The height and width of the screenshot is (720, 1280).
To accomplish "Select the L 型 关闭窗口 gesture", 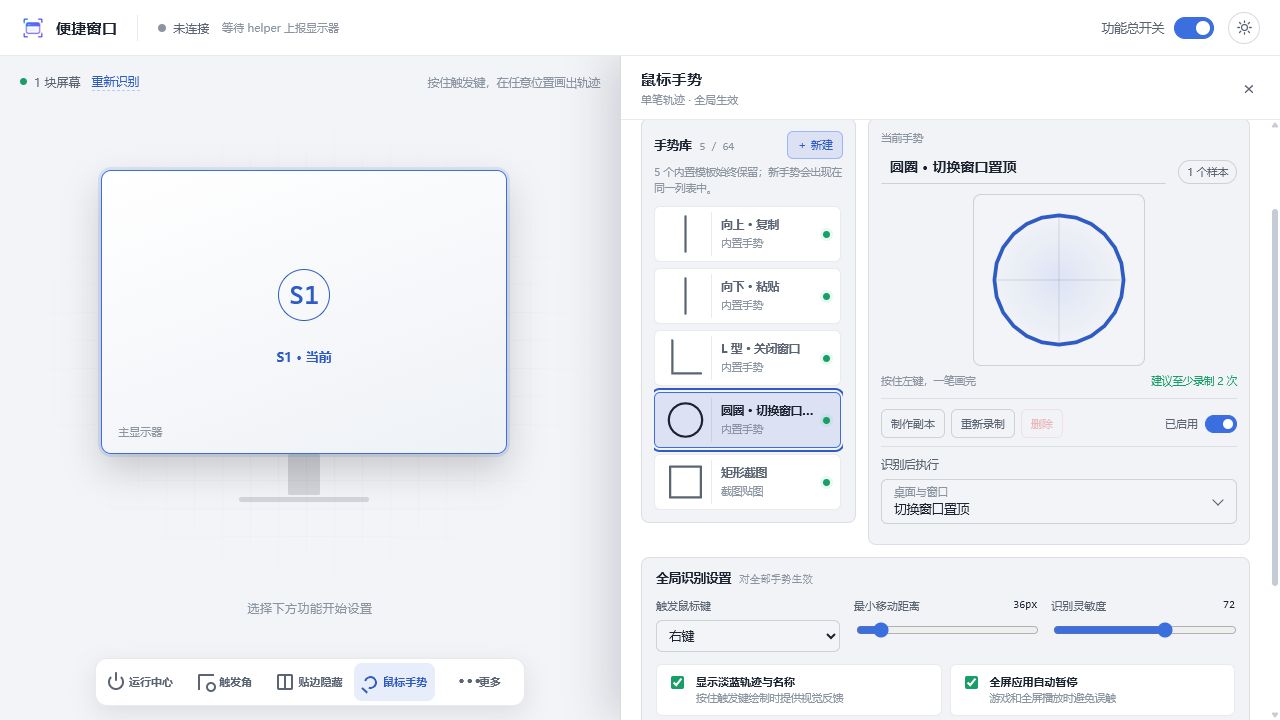I will point(747,357).
